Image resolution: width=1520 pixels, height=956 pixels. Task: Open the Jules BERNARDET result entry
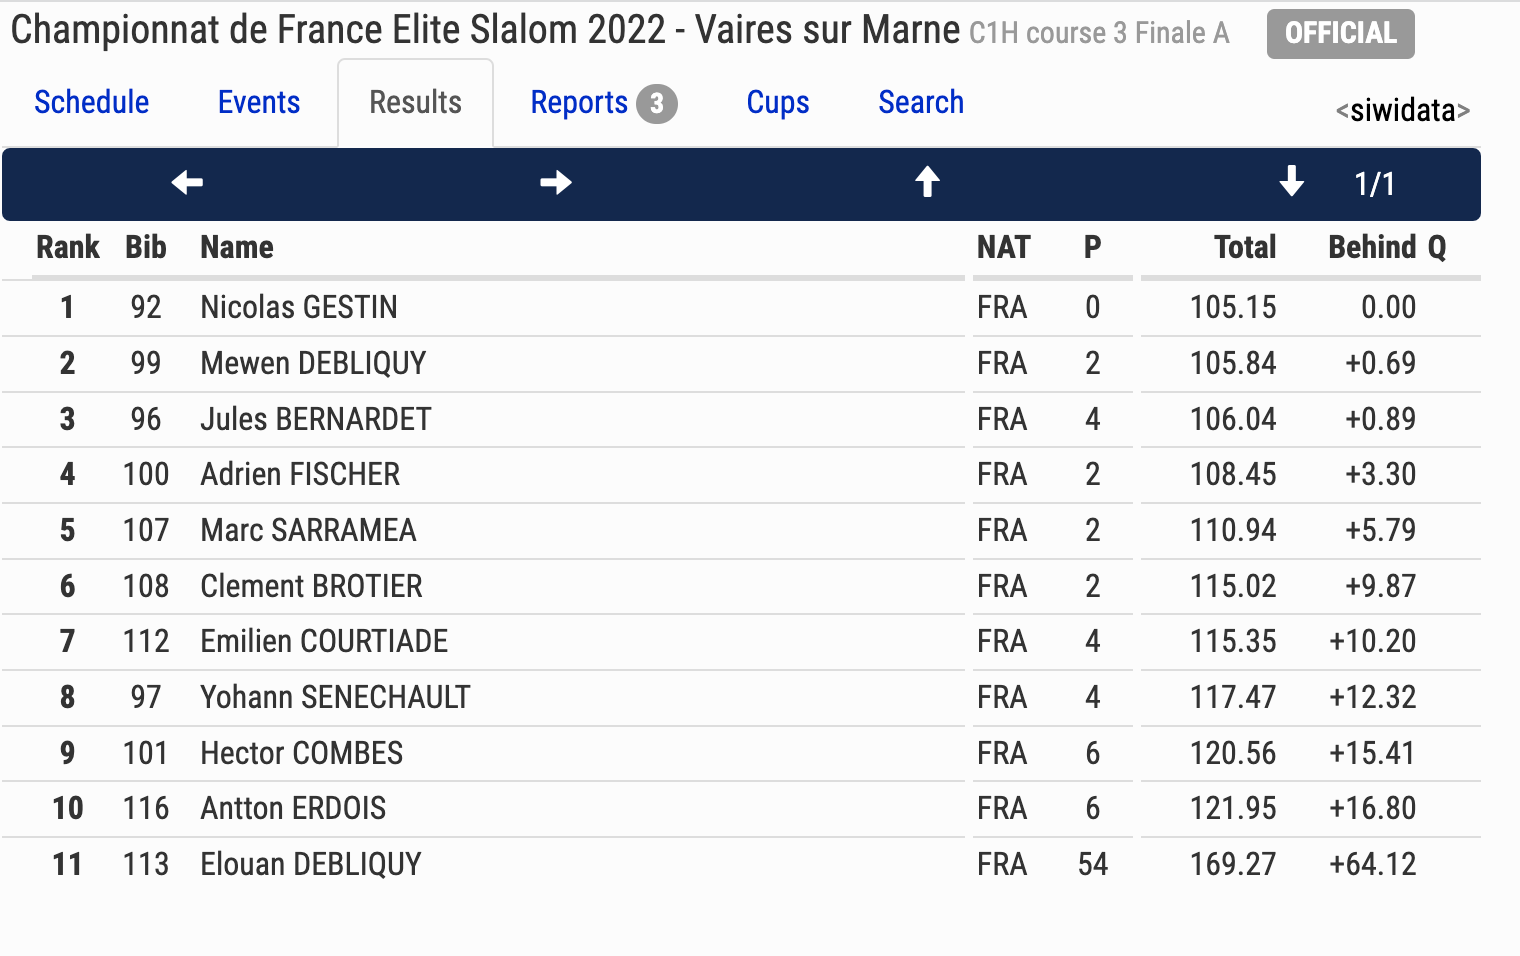[741, 419]
